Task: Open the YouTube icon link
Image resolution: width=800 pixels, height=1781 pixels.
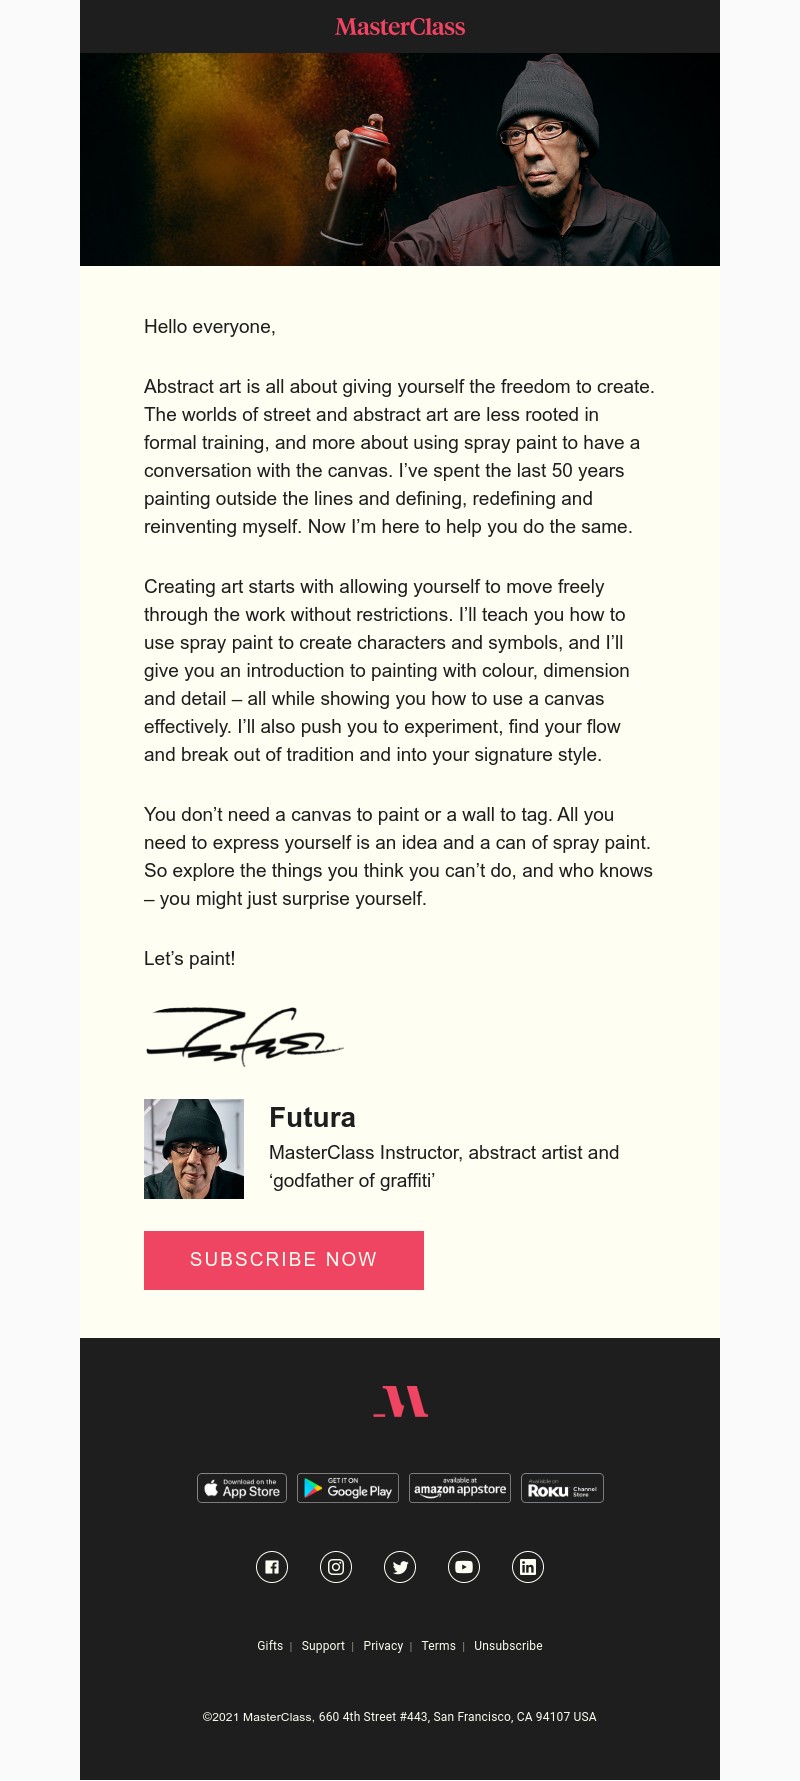Action: tap(464, 1567)
